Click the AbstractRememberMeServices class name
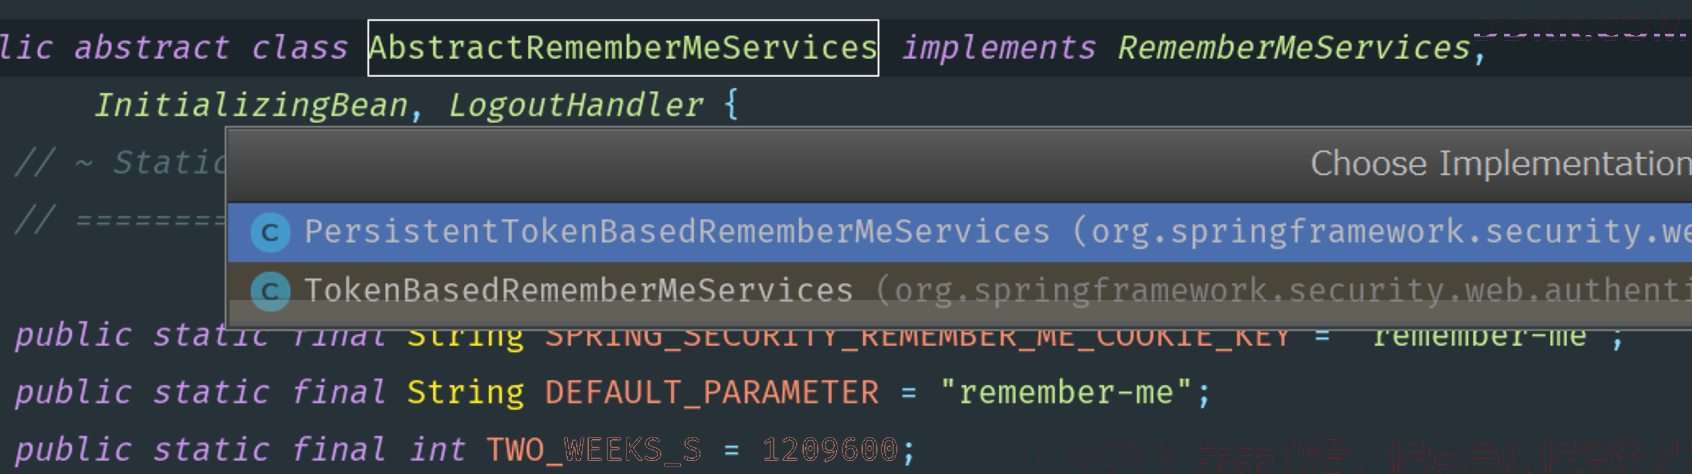This screenshot has height=474, width=1692. point(623,48)
